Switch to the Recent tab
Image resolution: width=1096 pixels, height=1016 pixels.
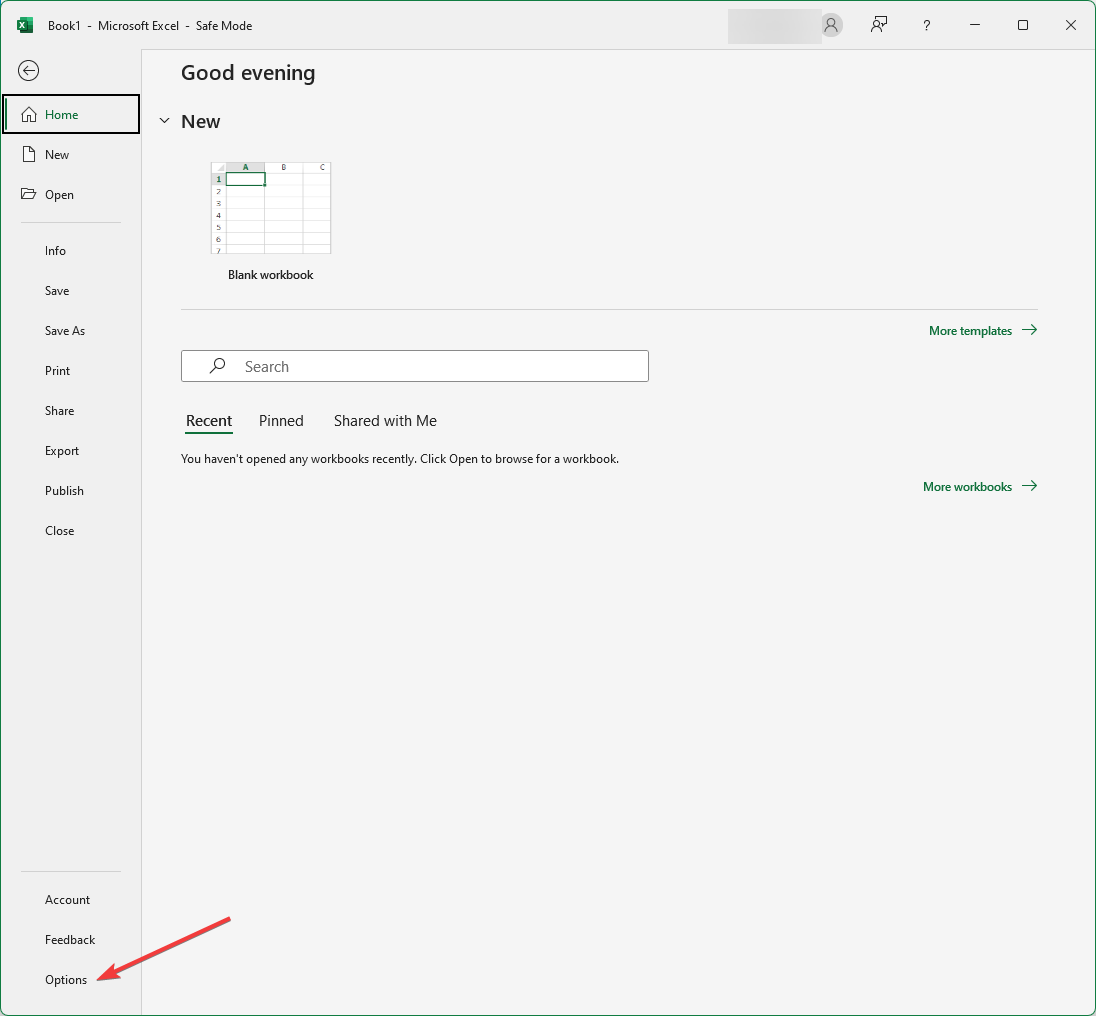pyautogui.click(x=208, y=421)
